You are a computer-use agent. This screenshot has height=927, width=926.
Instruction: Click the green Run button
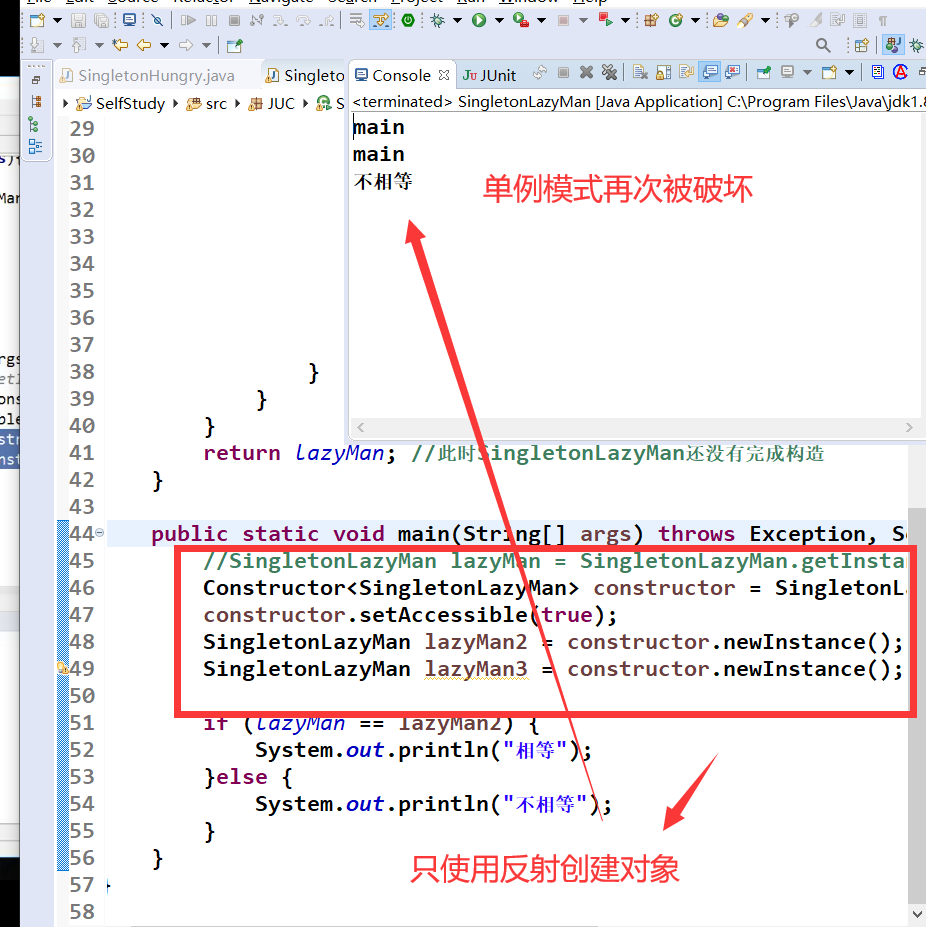[x=479, y=21]
